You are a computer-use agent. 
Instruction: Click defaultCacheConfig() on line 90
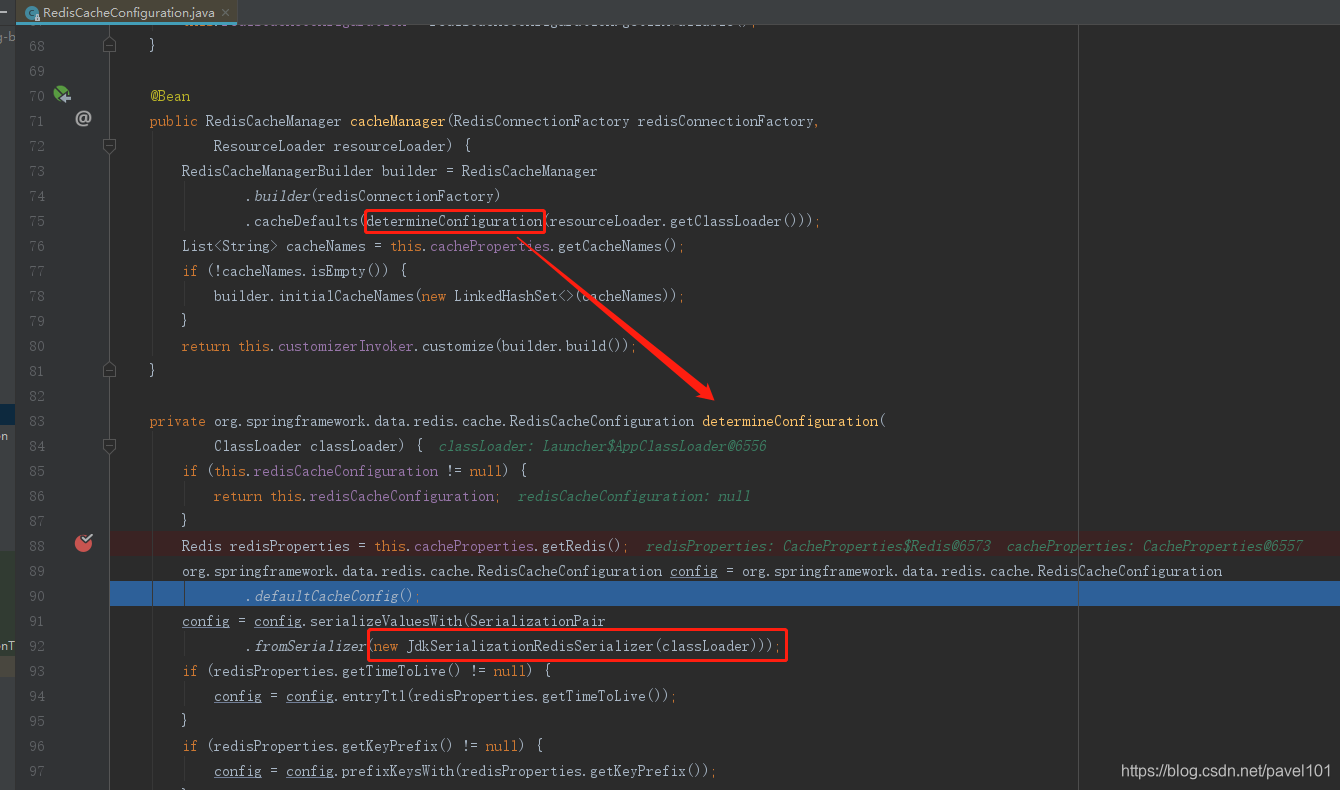[333, 596]
